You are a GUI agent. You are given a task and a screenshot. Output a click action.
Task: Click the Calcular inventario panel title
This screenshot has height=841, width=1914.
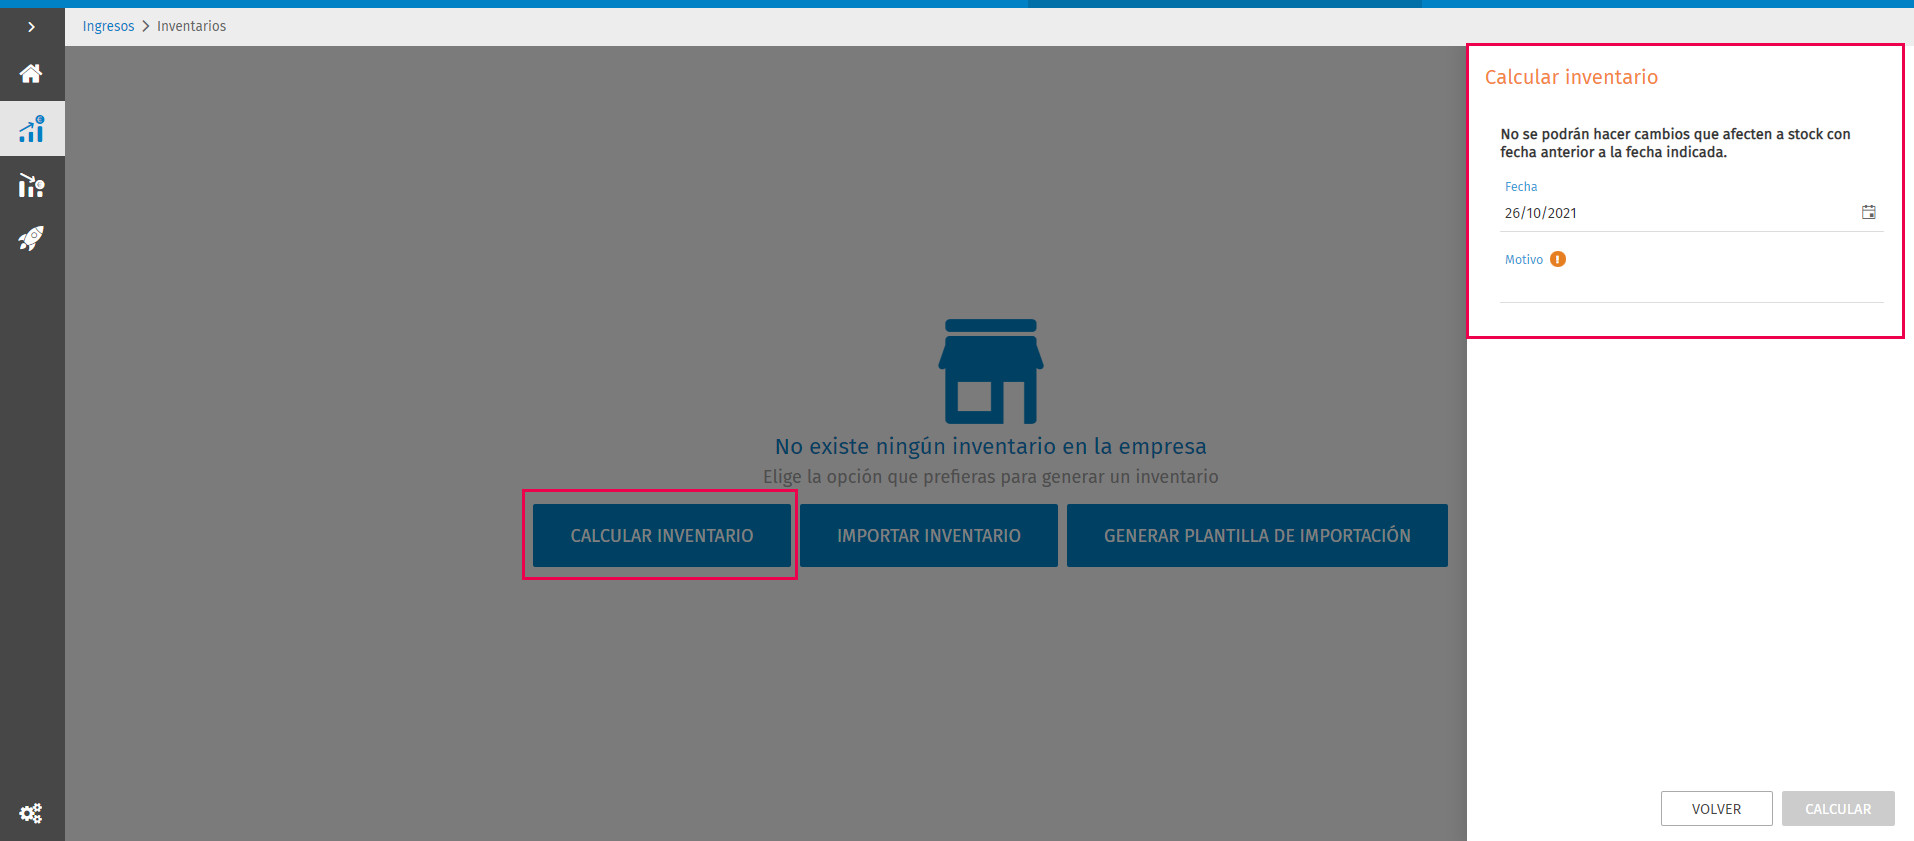pos(1571,77)
